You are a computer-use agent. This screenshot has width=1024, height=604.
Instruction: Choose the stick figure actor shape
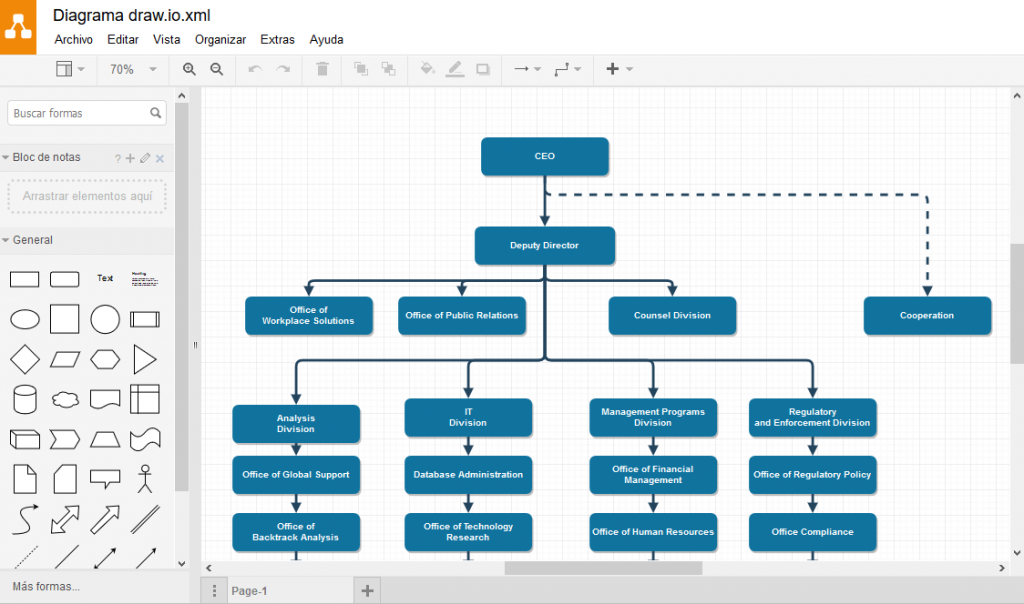[x=145, y=478]
